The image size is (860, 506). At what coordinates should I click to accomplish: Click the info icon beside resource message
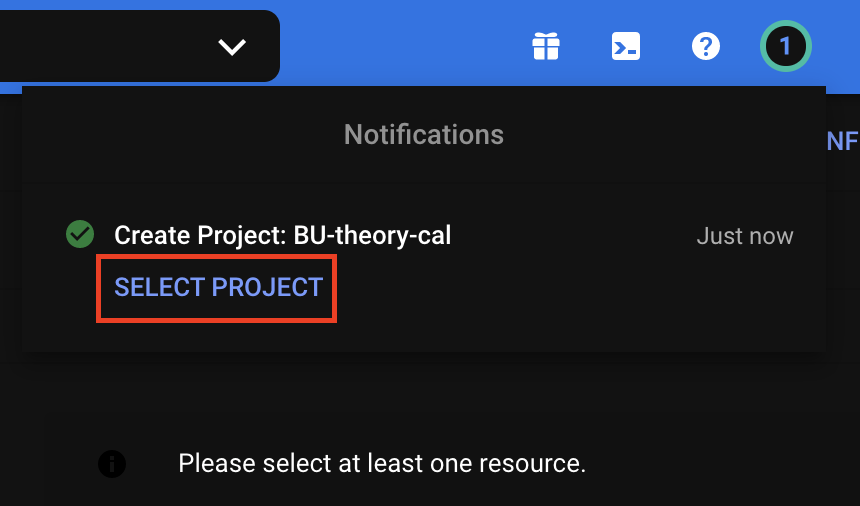pyautogui.click(x=112, y=464)
